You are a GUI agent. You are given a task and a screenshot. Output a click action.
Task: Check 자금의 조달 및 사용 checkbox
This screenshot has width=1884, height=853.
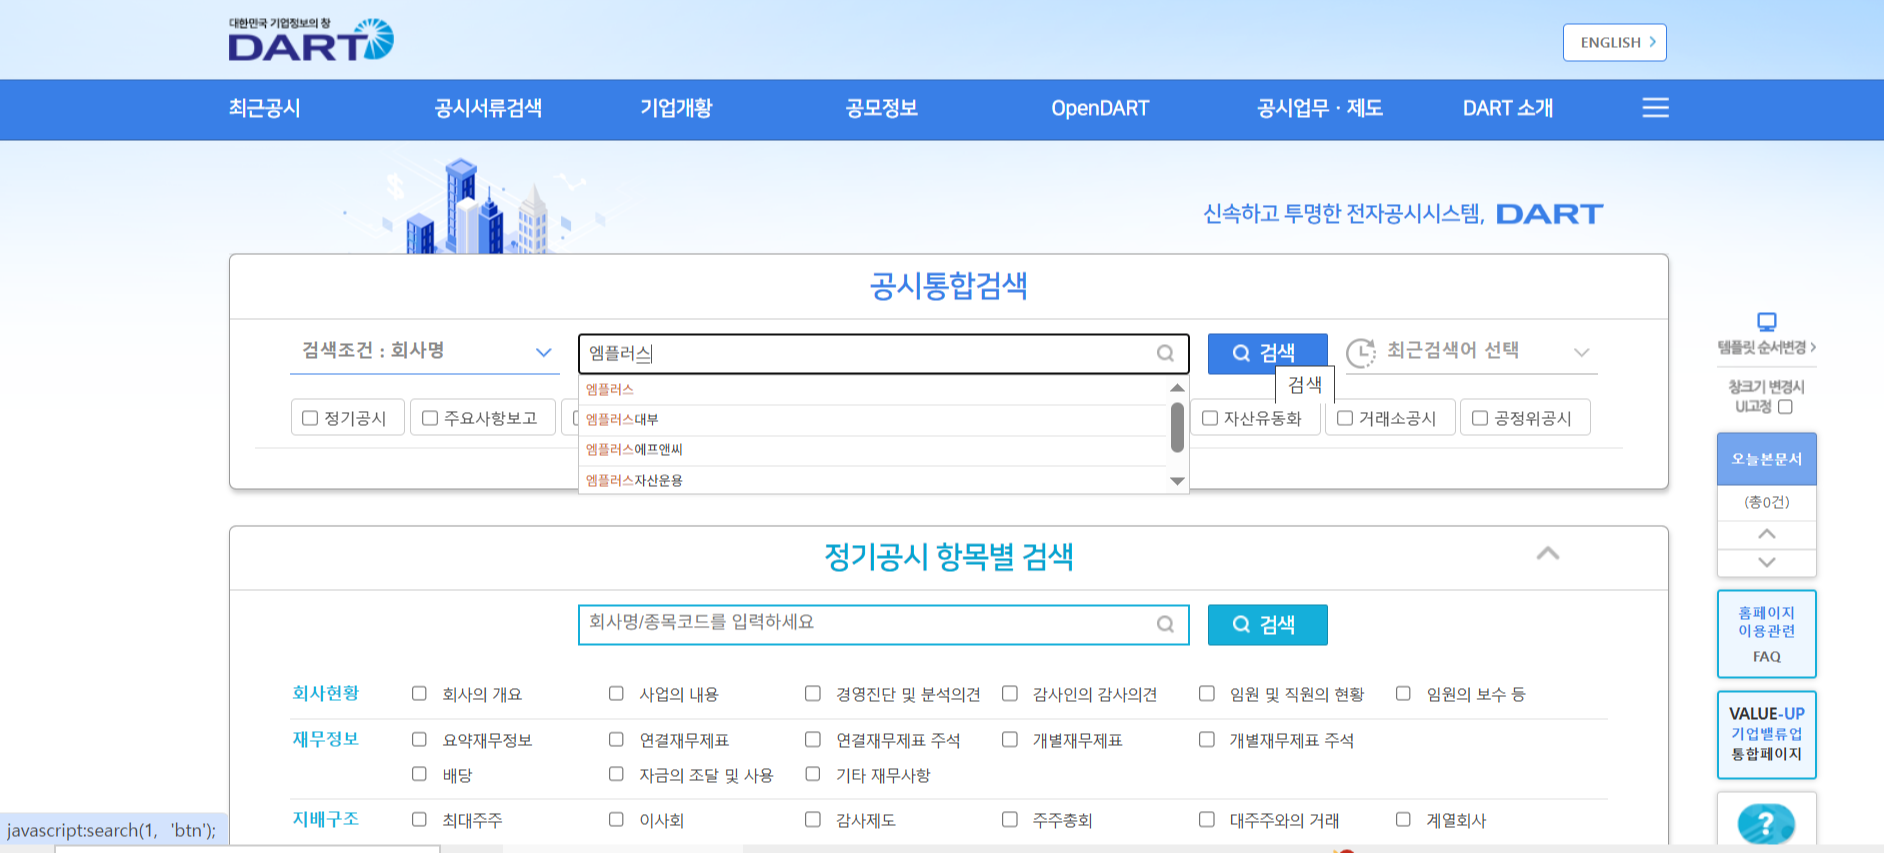point(616,774)
